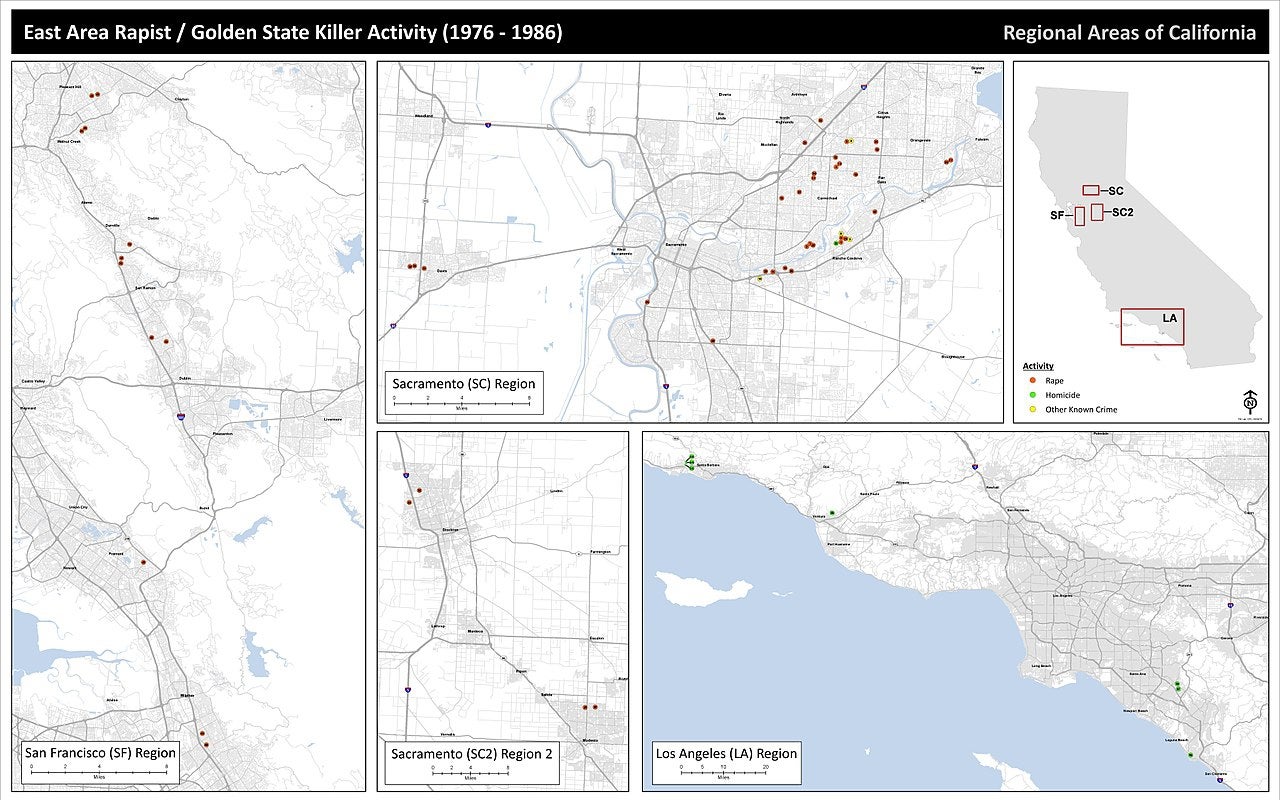Screen dimensions: 1280x800
Task: Click the 'Rape' legend label
Action: [1054, 380]
